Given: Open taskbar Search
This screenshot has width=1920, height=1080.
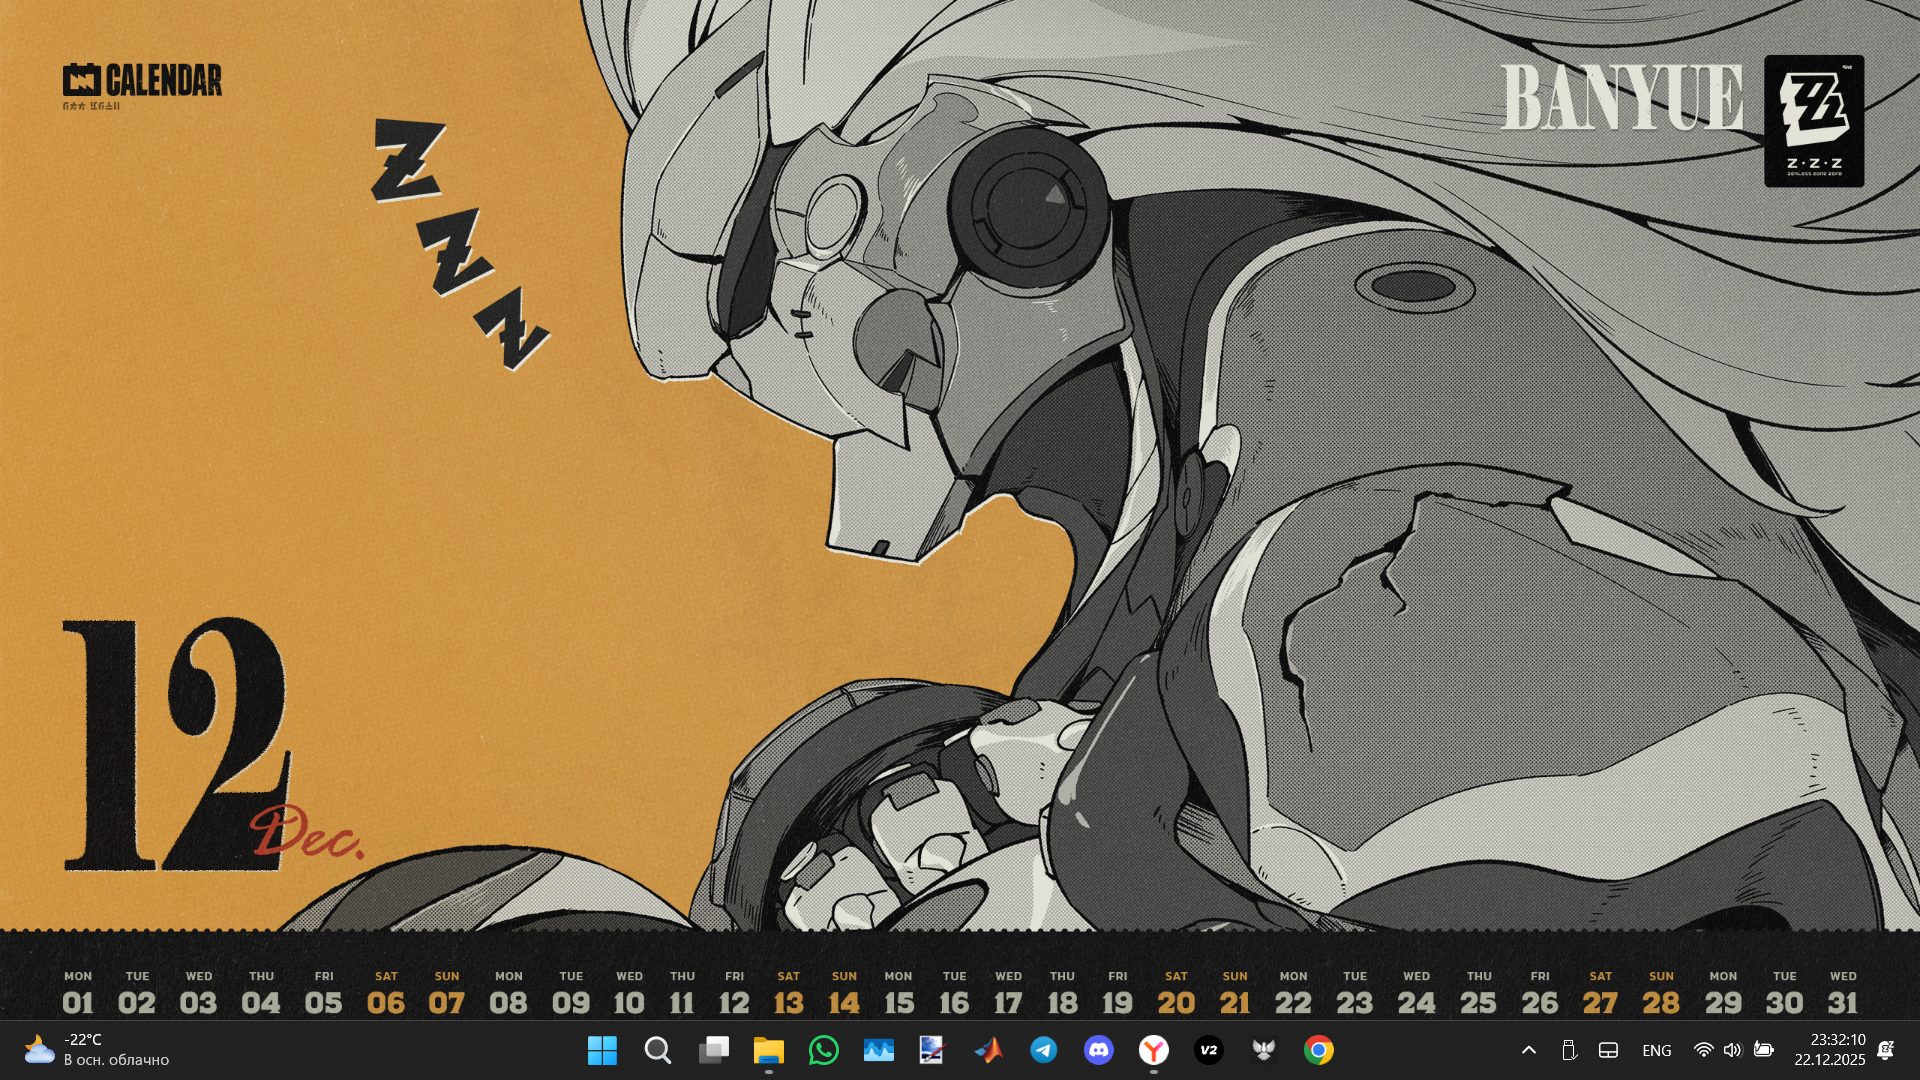Looking at the screenshot, I should [x=657, y=1050].
